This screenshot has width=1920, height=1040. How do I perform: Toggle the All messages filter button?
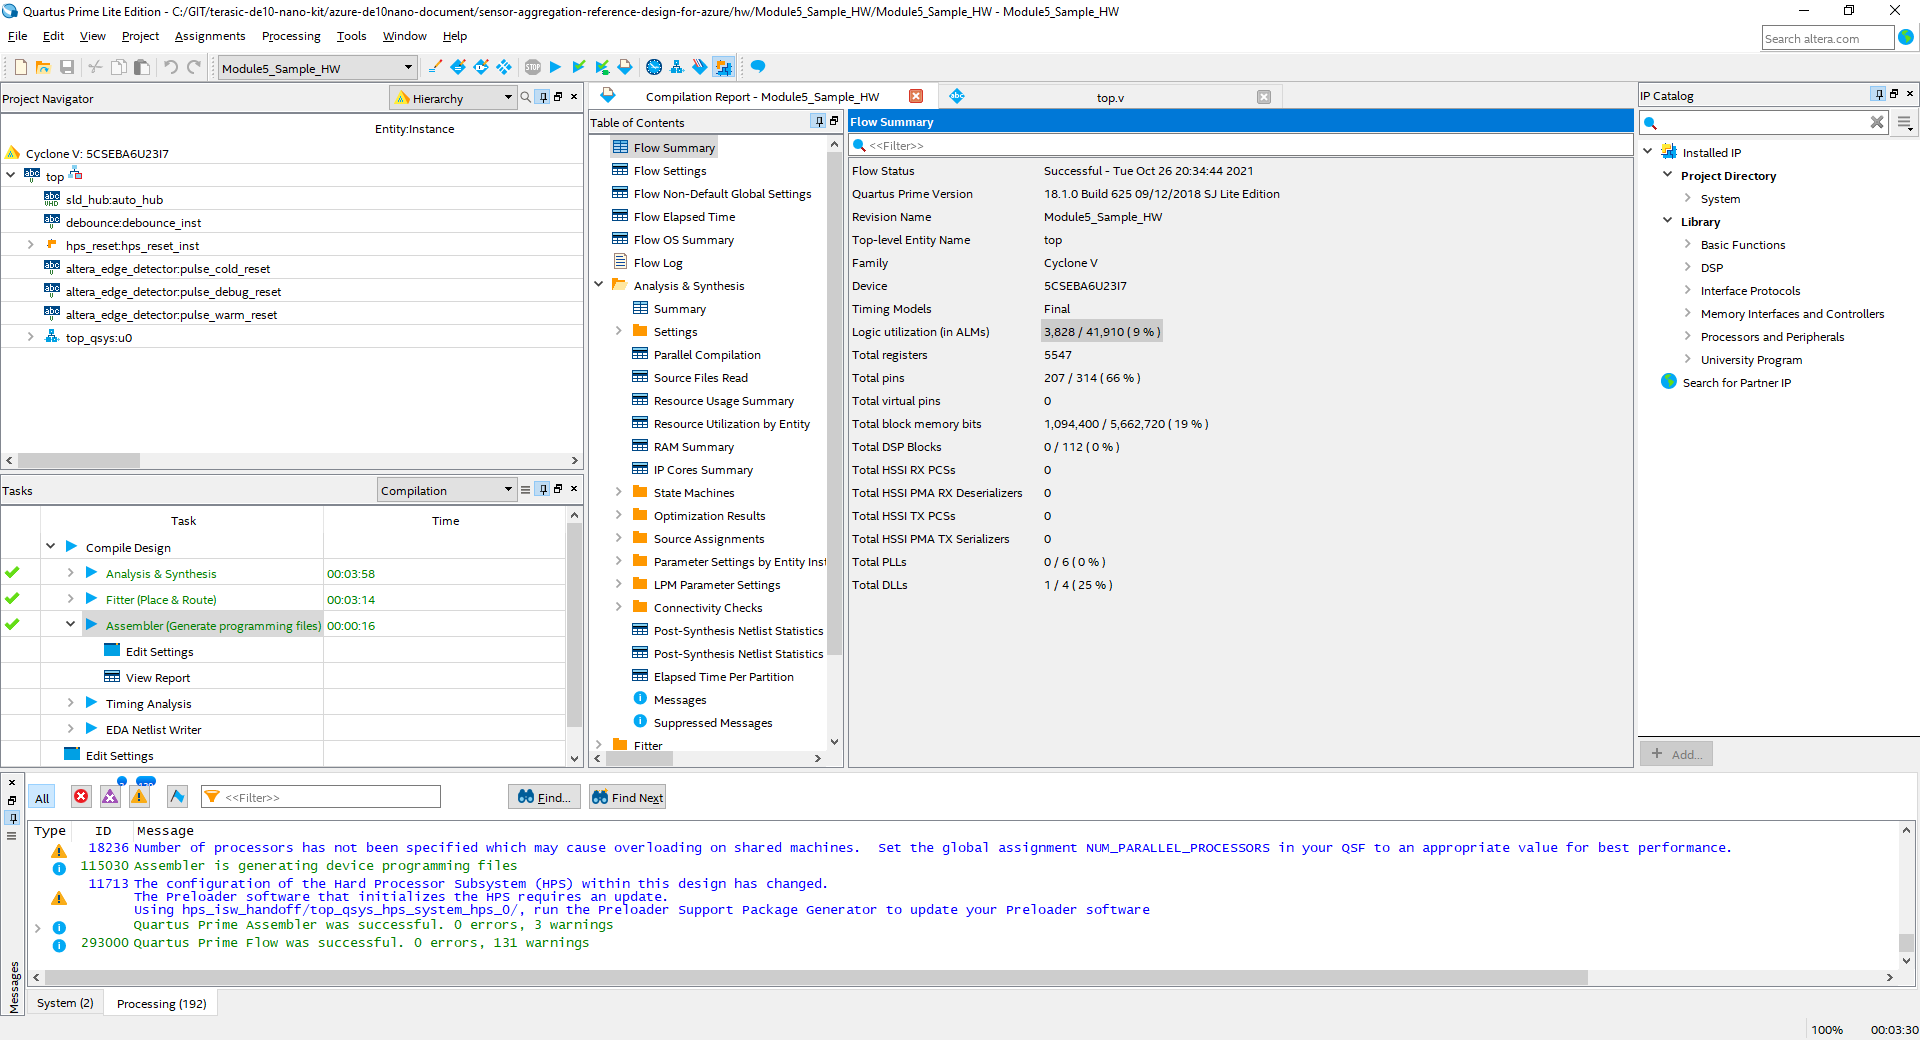[42, 798]
